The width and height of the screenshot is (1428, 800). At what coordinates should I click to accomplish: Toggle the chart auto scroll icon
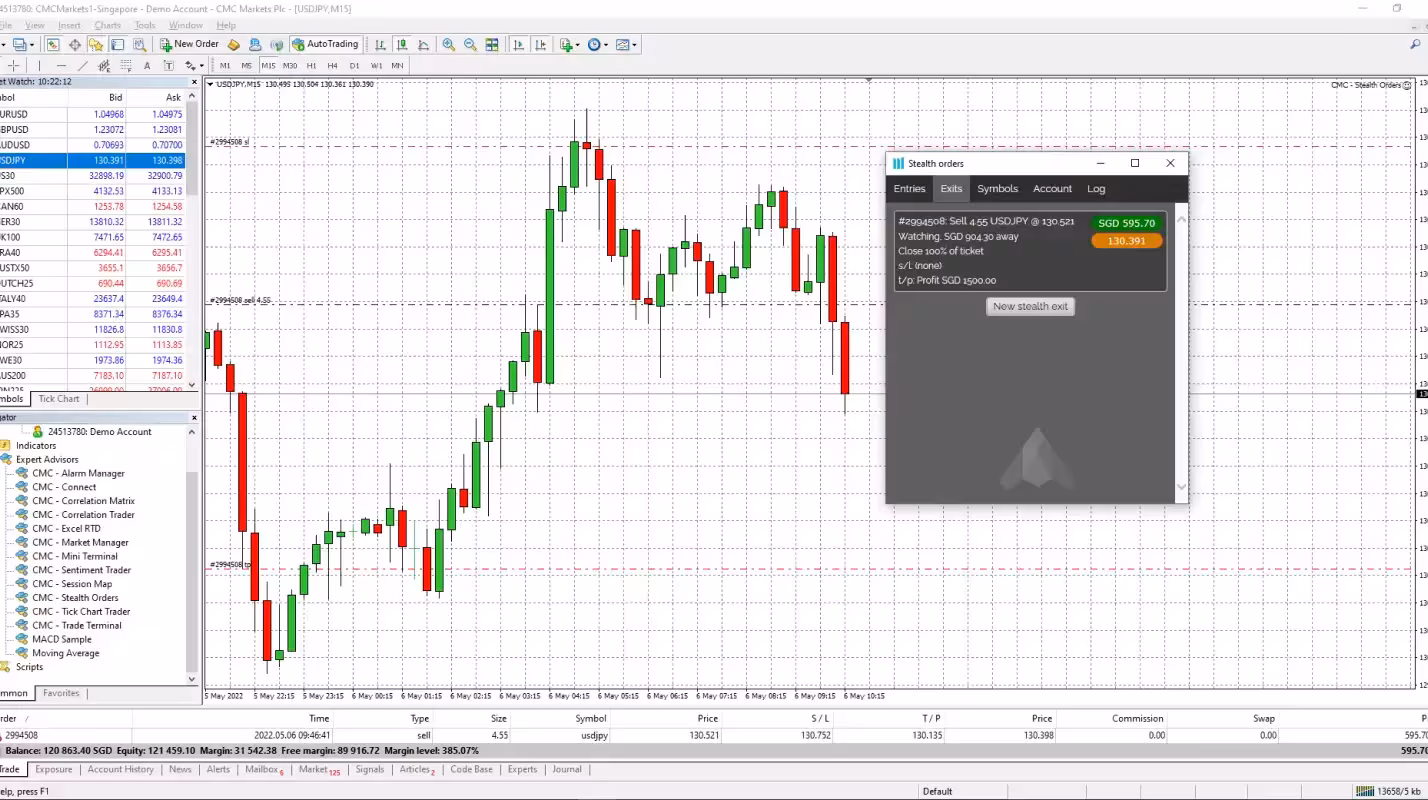pos(518,44)
